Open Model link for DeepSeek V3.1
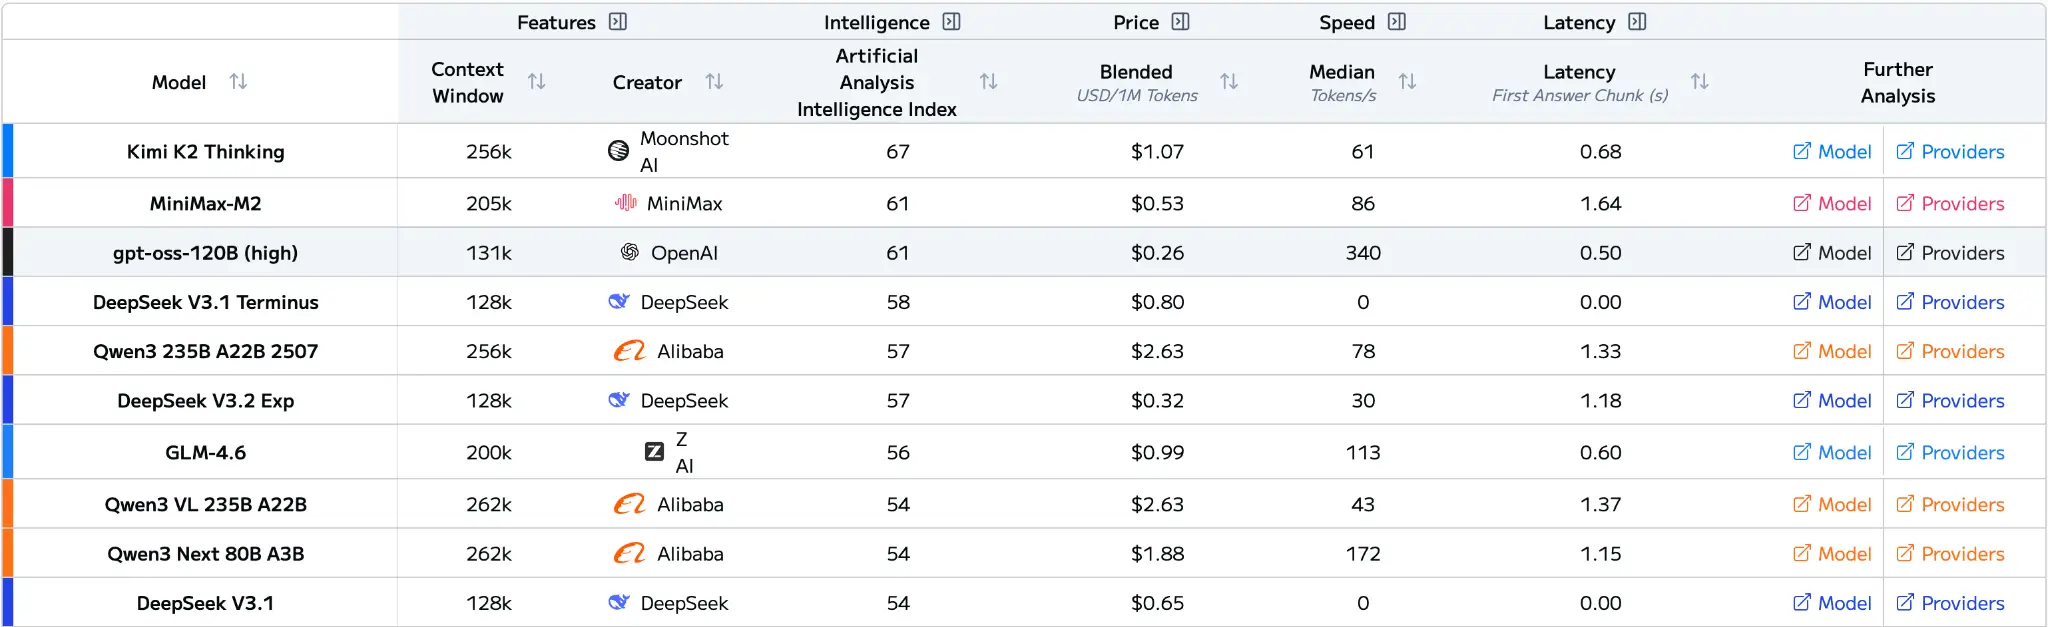 [1831, 604]
